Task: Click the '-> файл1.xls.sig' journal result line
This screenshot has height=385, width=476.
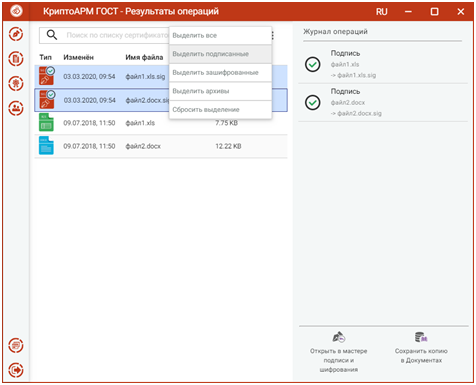Action: (x=353, y=75)
